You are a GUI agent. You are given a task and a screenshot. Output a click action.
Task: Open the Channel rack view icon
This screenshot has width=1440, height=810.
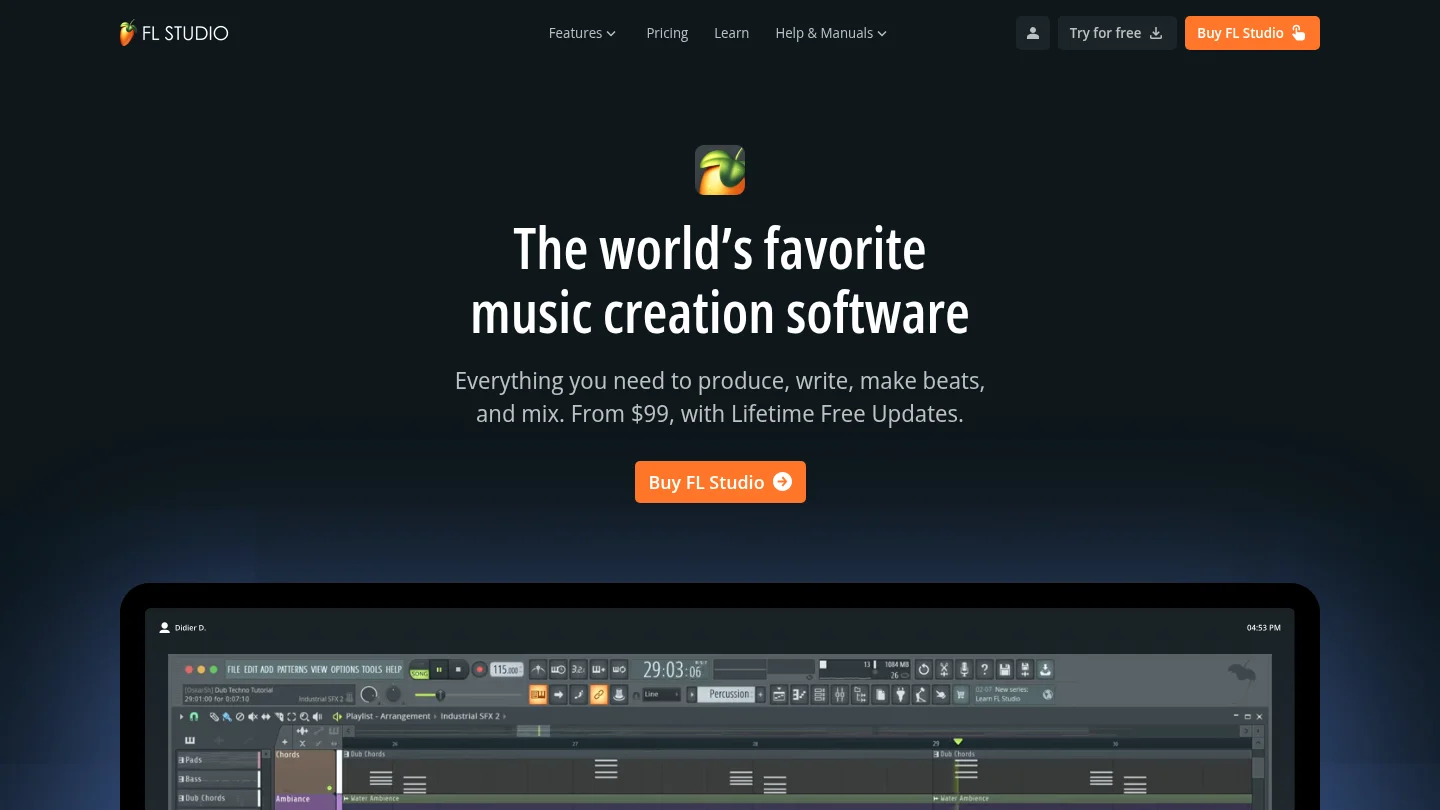(x=819, y=694)
